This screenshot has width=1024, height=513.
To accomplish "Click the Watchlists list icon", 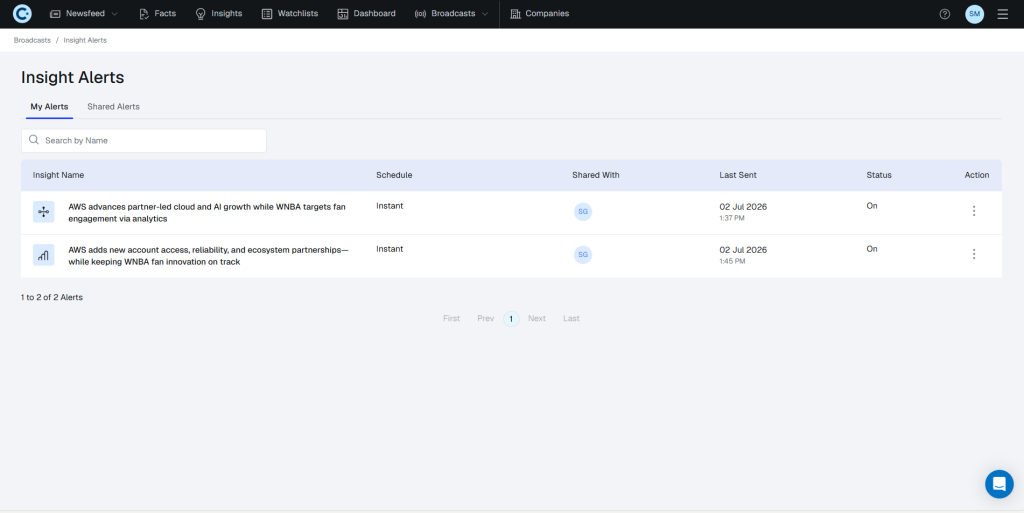I will pyautogui.click(x=266, y=14).
